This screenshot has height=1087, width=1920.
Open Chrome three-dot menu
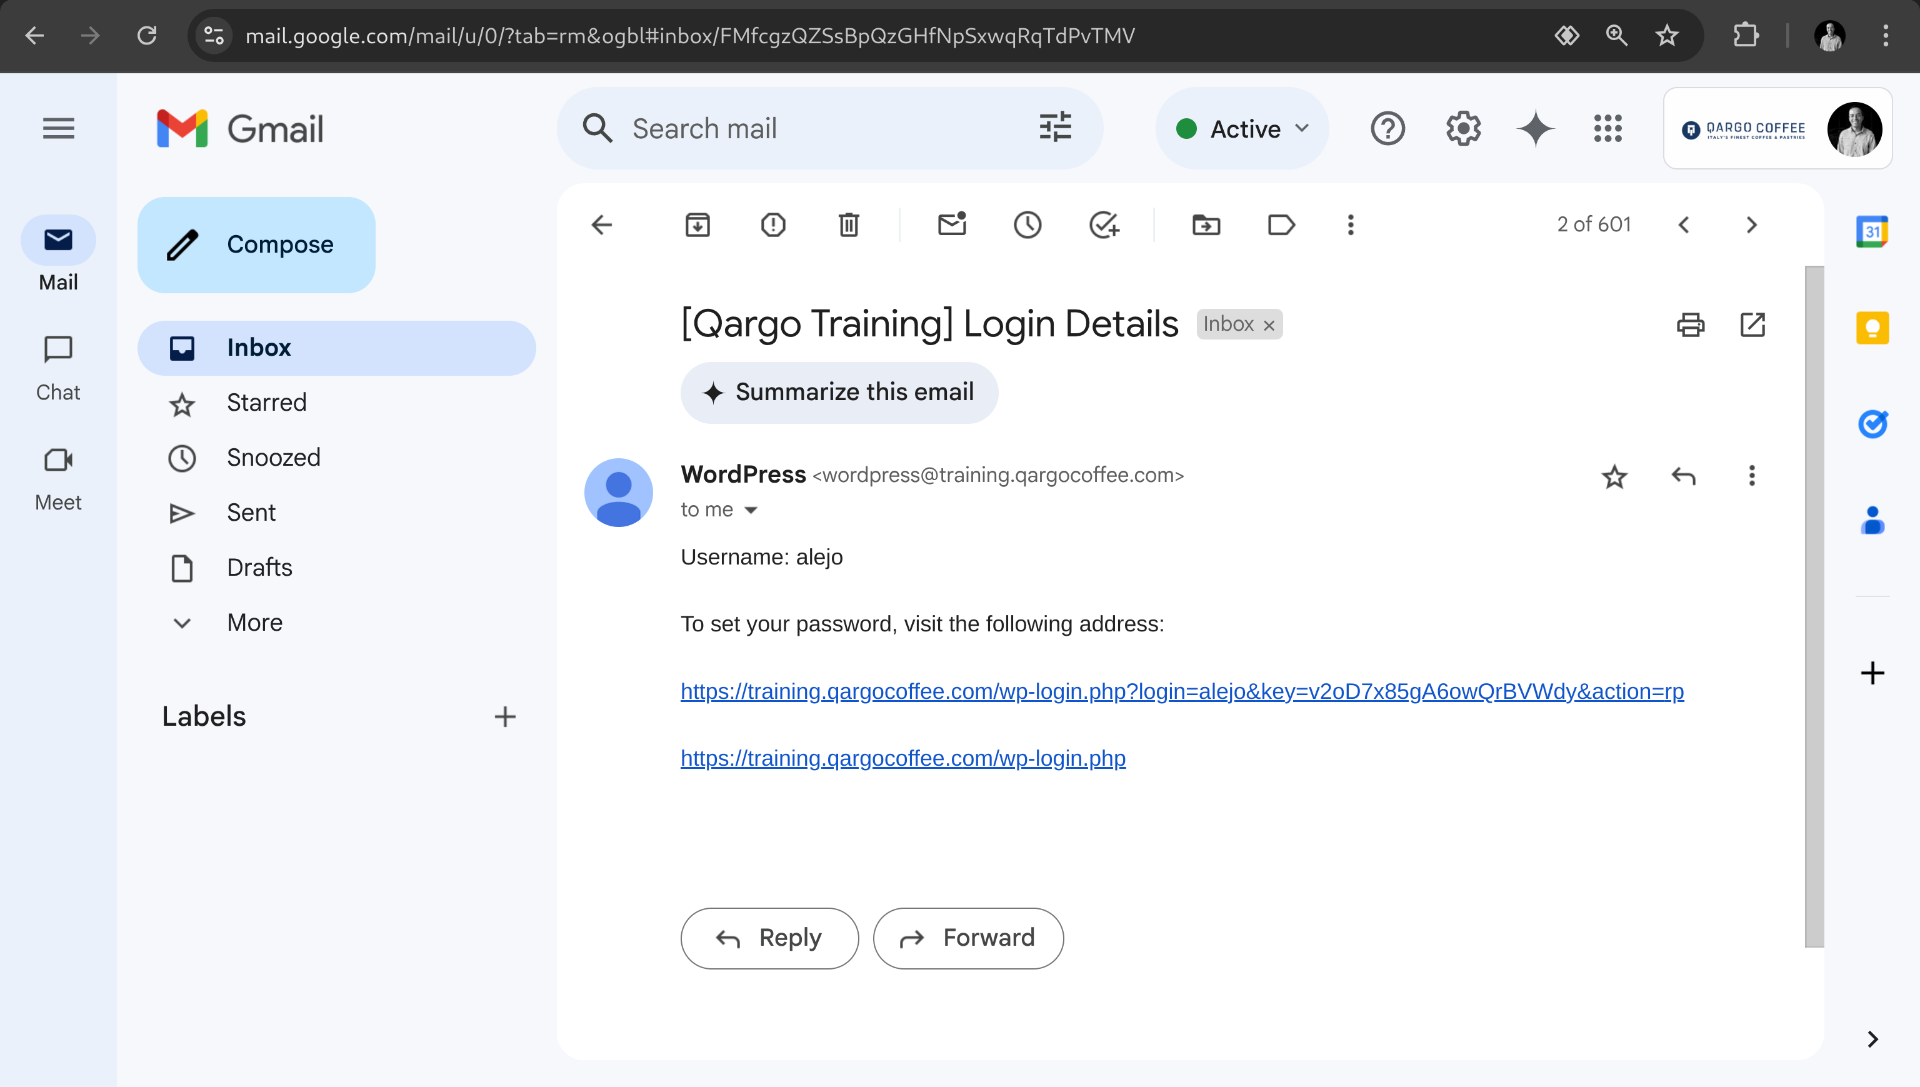(1886, 36)
